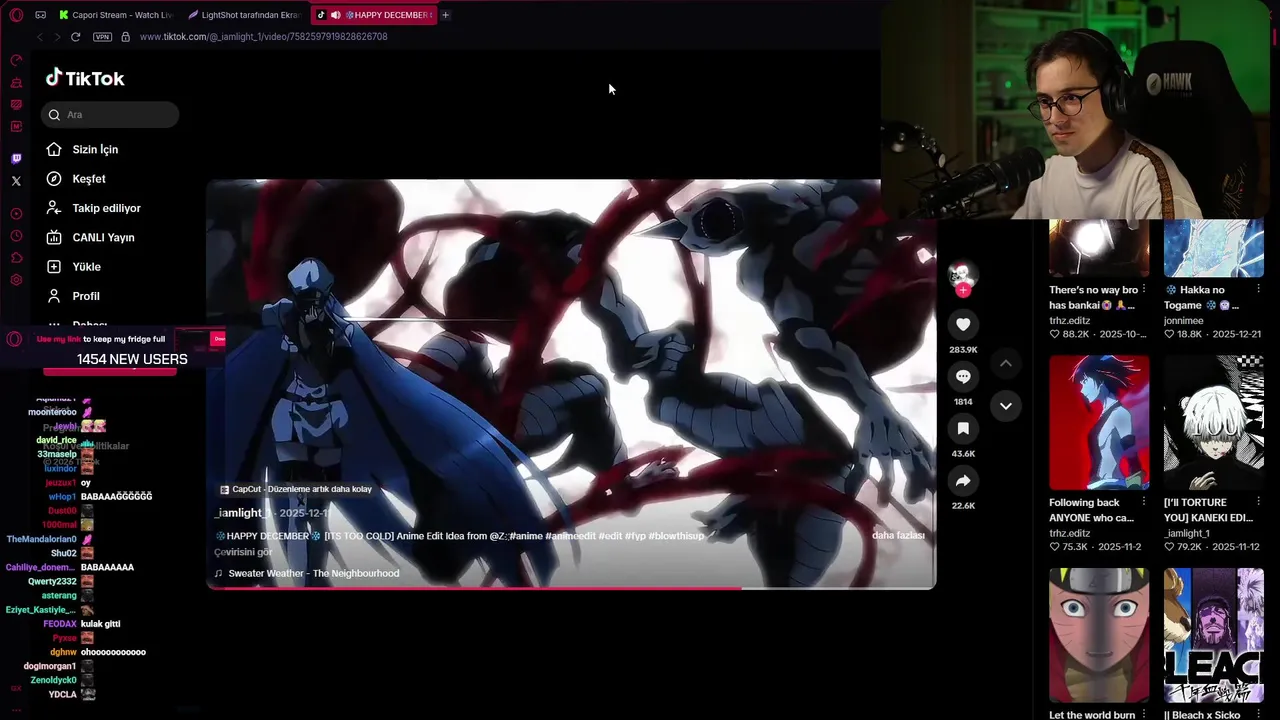Click the TikTok logo
Screen dimensions: 1280x720
(x=85, y=78)
